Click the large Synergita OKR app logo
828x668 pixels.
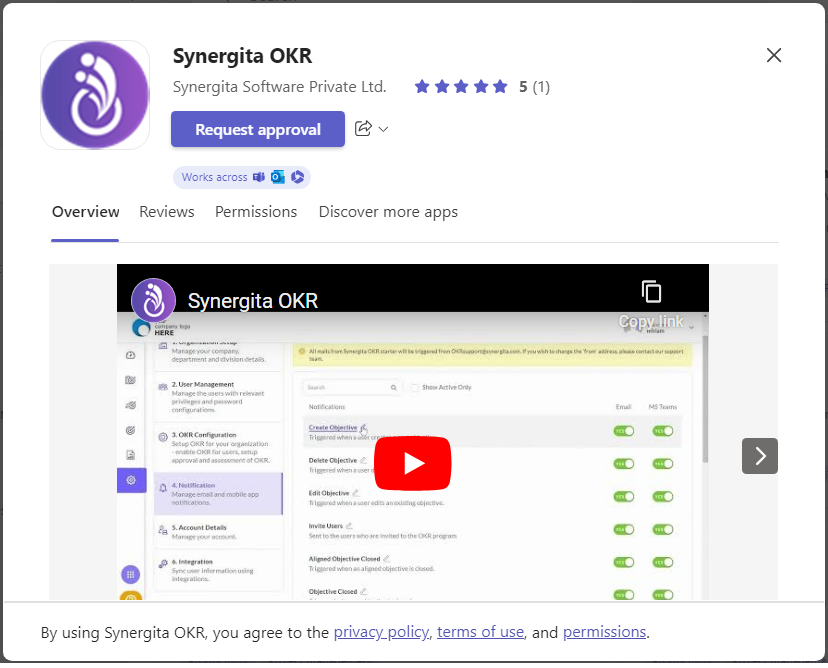95,95
